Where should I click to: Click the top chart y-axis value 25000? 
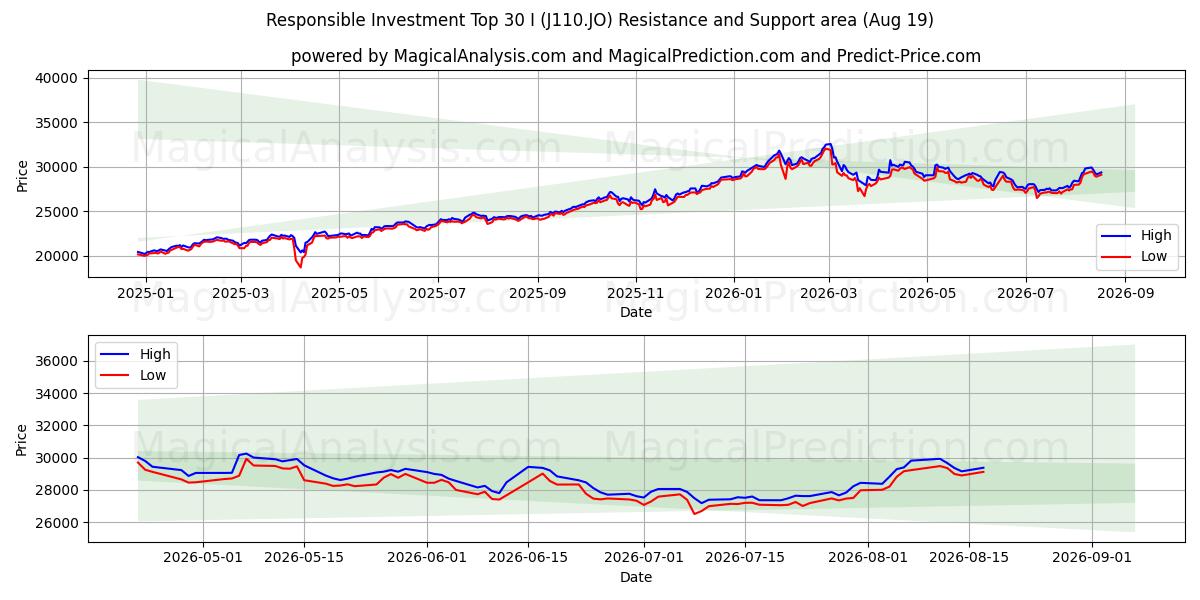pyautogui.click(x=58, y=212)
